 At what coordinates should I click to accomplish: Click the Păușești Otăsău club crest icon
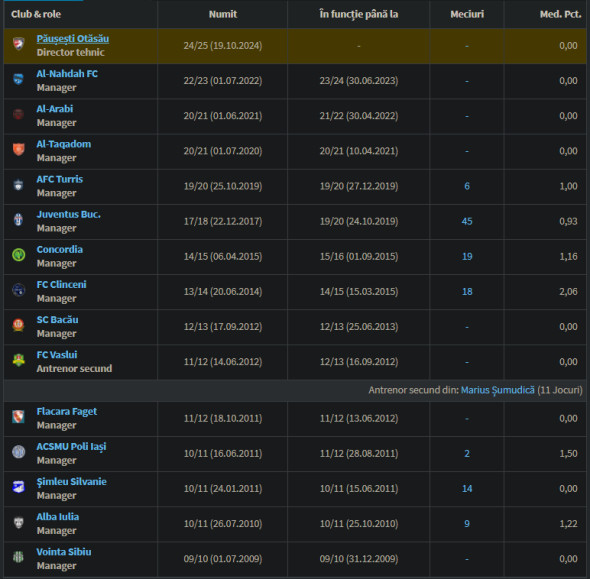18,44
